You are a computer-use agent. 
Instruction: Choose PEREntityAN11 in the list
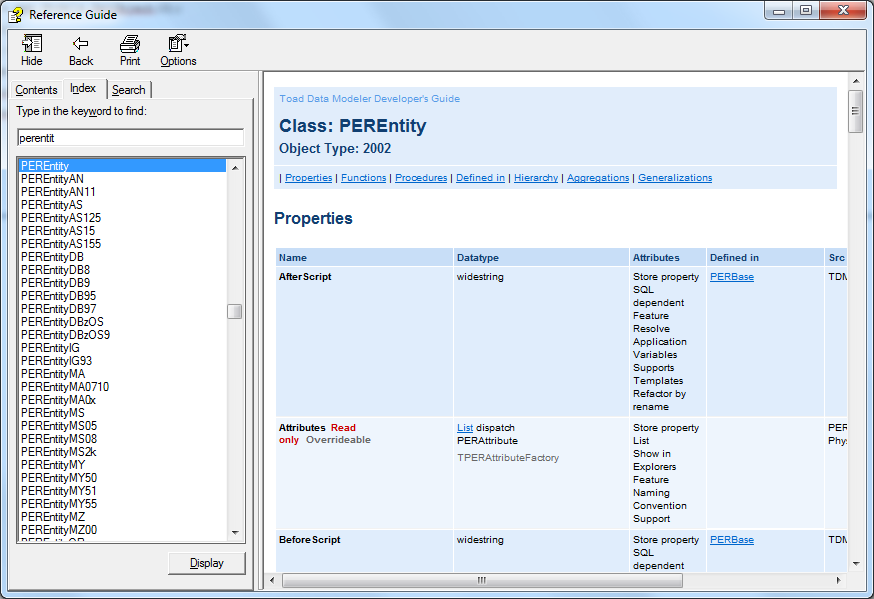pyautogui.click(x=58, y=192)
